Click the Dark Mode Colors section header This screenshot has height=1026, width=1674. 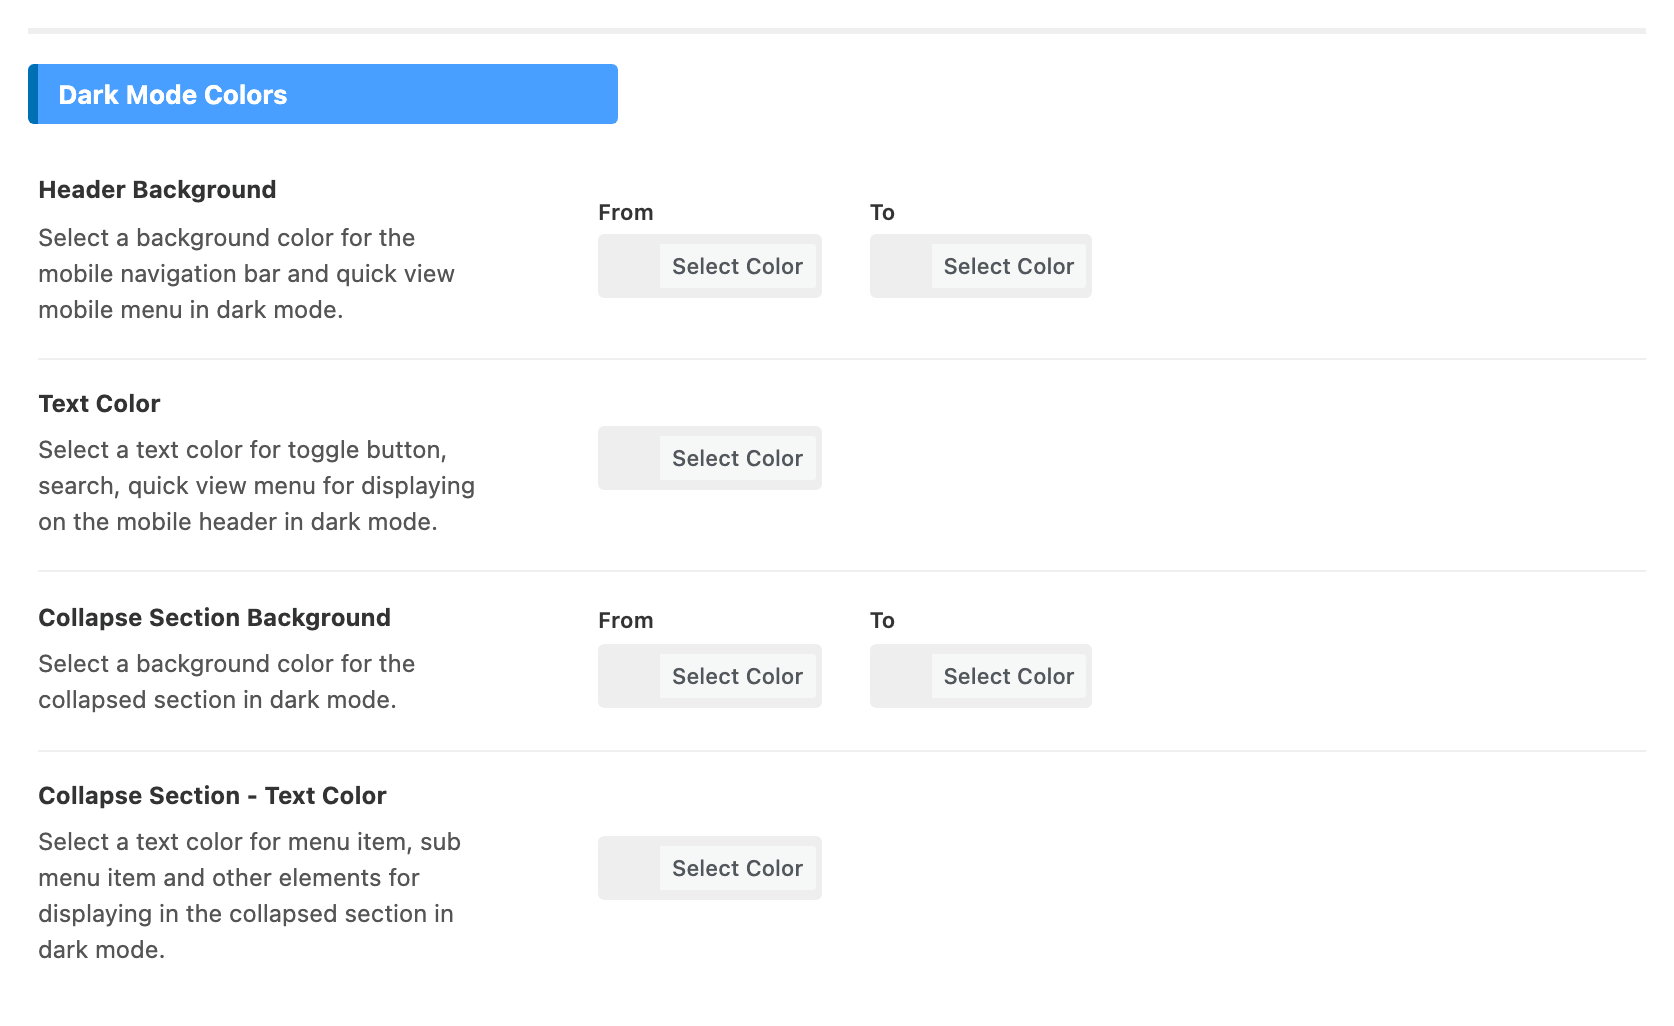[323, 94]
